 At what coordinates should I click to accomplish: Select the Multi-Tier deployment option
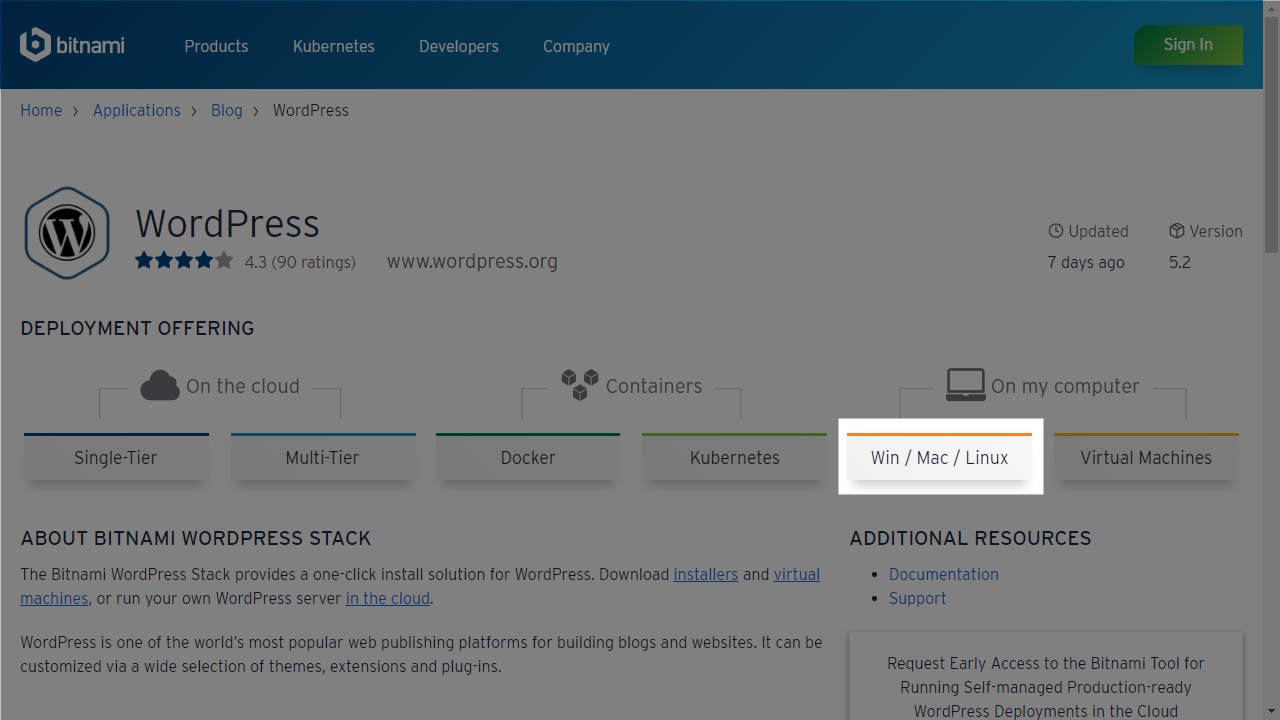[322, 457]
